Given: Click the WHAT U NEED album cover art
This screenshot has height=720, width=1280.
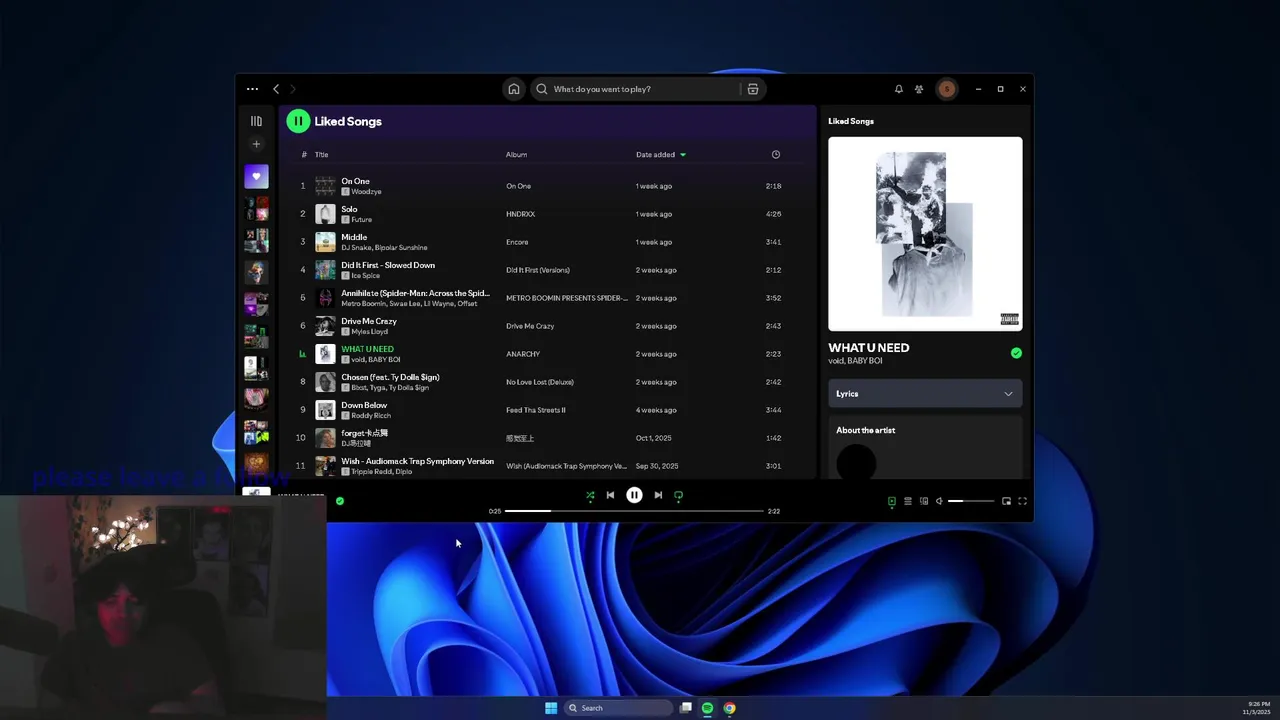Looking at the screenshot, I should click(925, 234).
